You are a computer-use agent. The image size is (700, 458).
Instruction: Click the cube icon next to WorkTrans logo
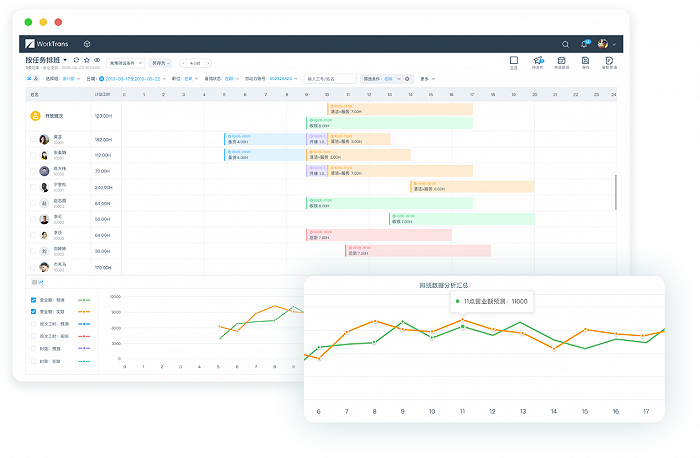pyautogui.click(x=87, y=44)
